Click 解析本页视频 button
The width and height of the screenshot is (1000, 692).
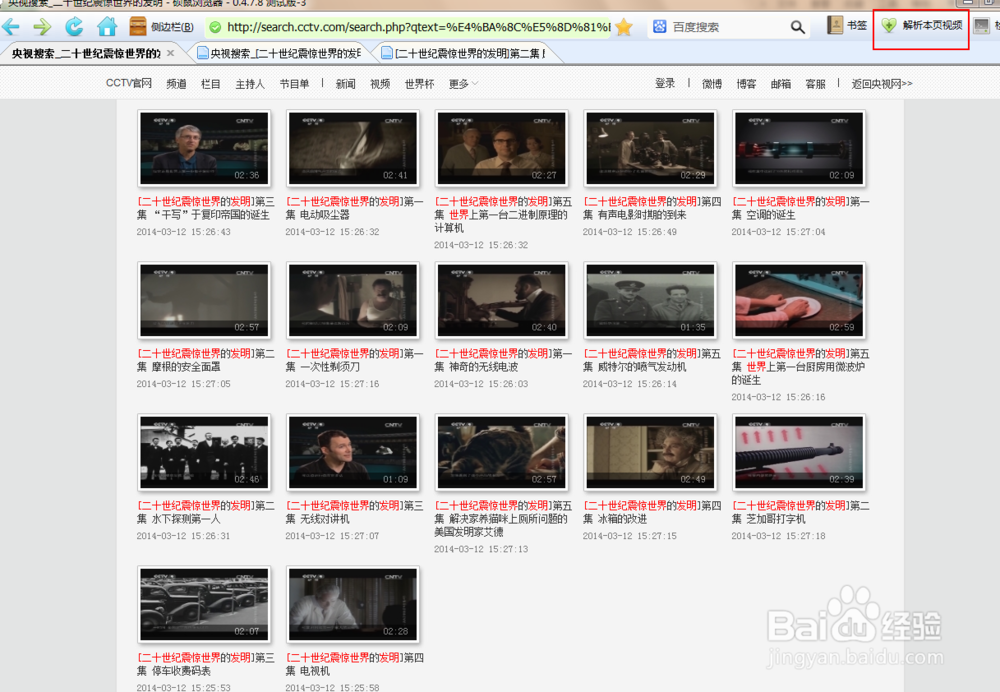point(922,26)
